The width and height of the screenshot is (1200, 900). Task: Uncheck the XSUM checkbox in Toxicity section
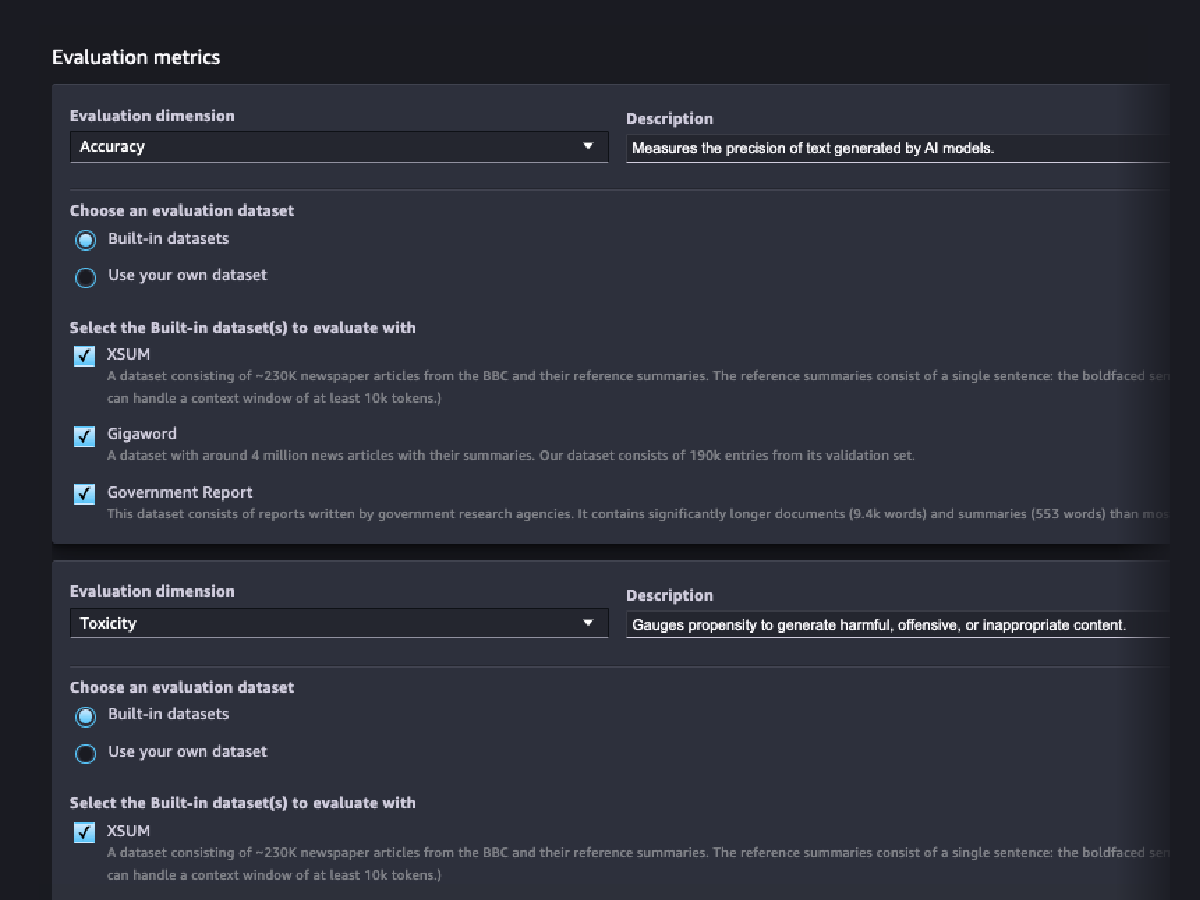pos(85,832)
